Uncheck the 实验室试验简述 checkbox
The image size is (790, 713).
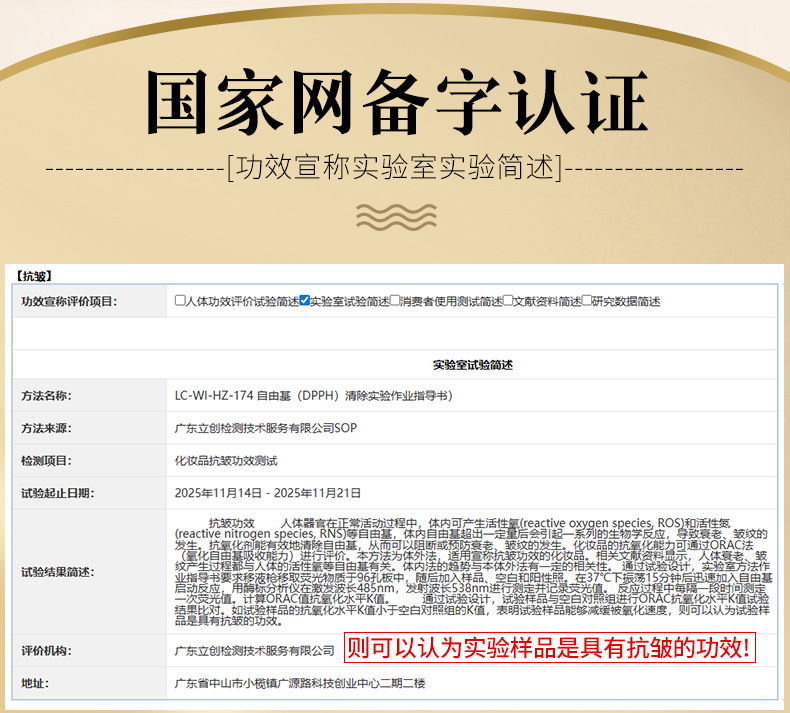pyautogui.click(x=304, y=300)
